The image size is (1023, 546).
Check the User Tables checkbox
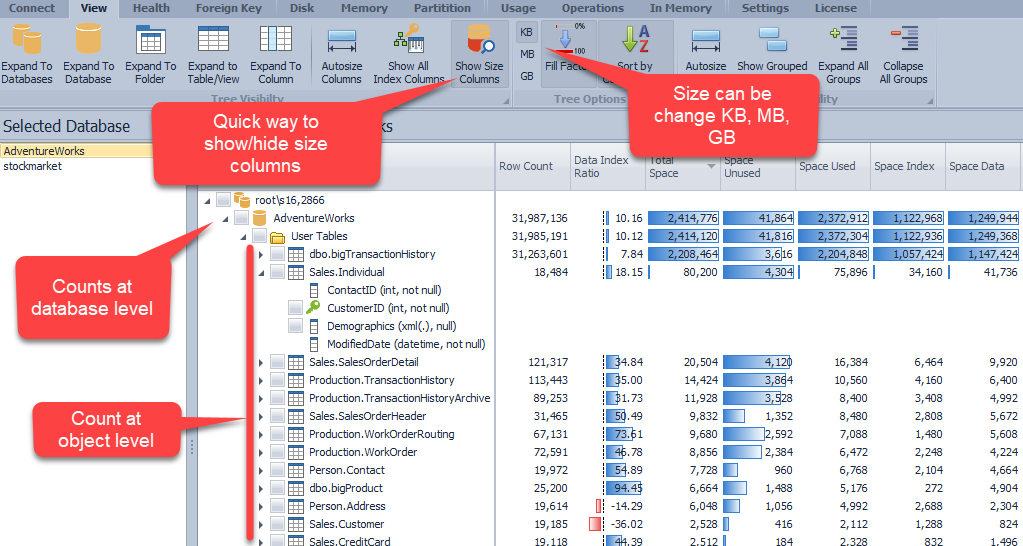[260, 236]
